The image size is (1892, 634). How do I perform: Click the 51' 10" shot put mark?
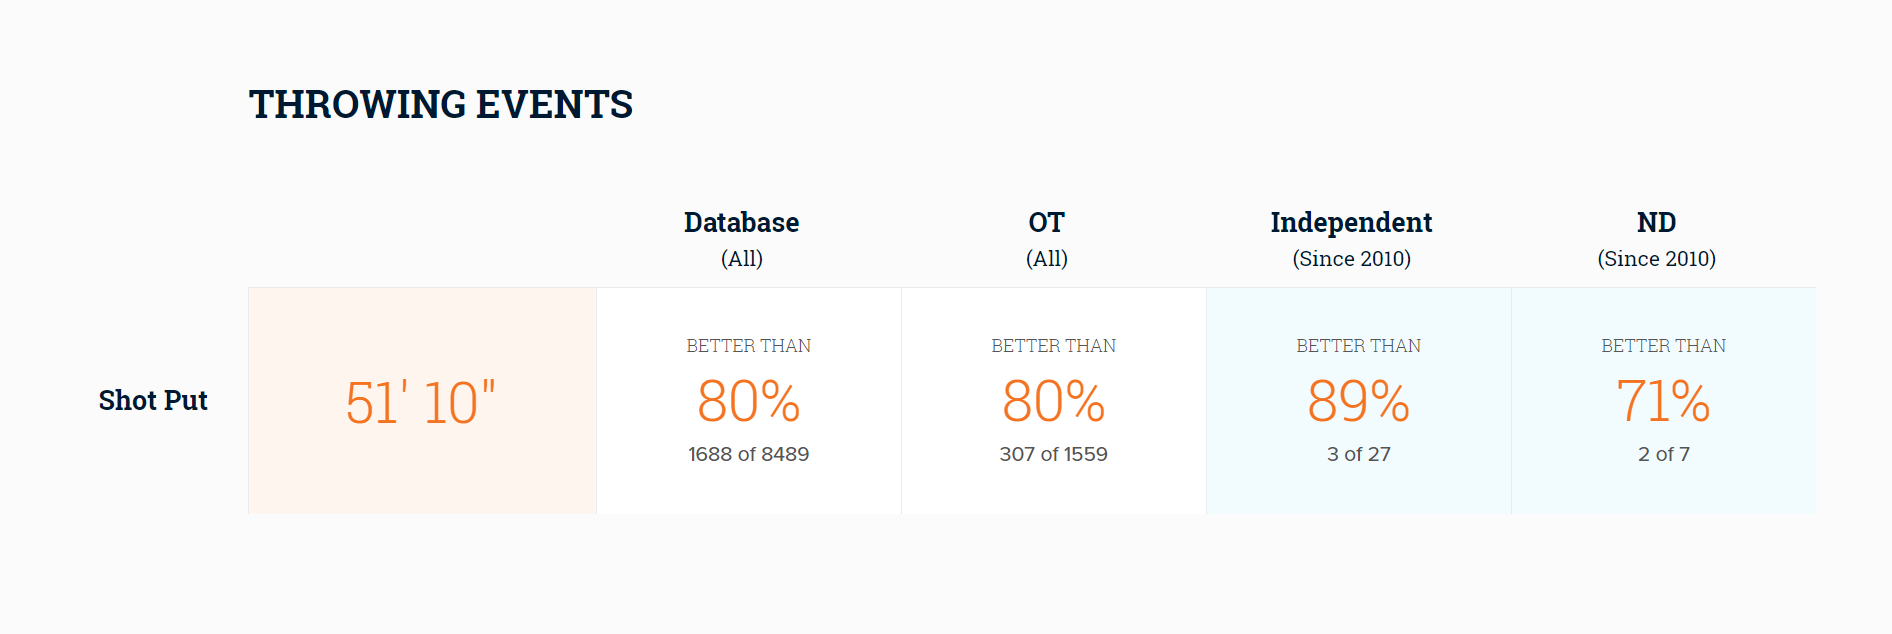click(421, 402)
